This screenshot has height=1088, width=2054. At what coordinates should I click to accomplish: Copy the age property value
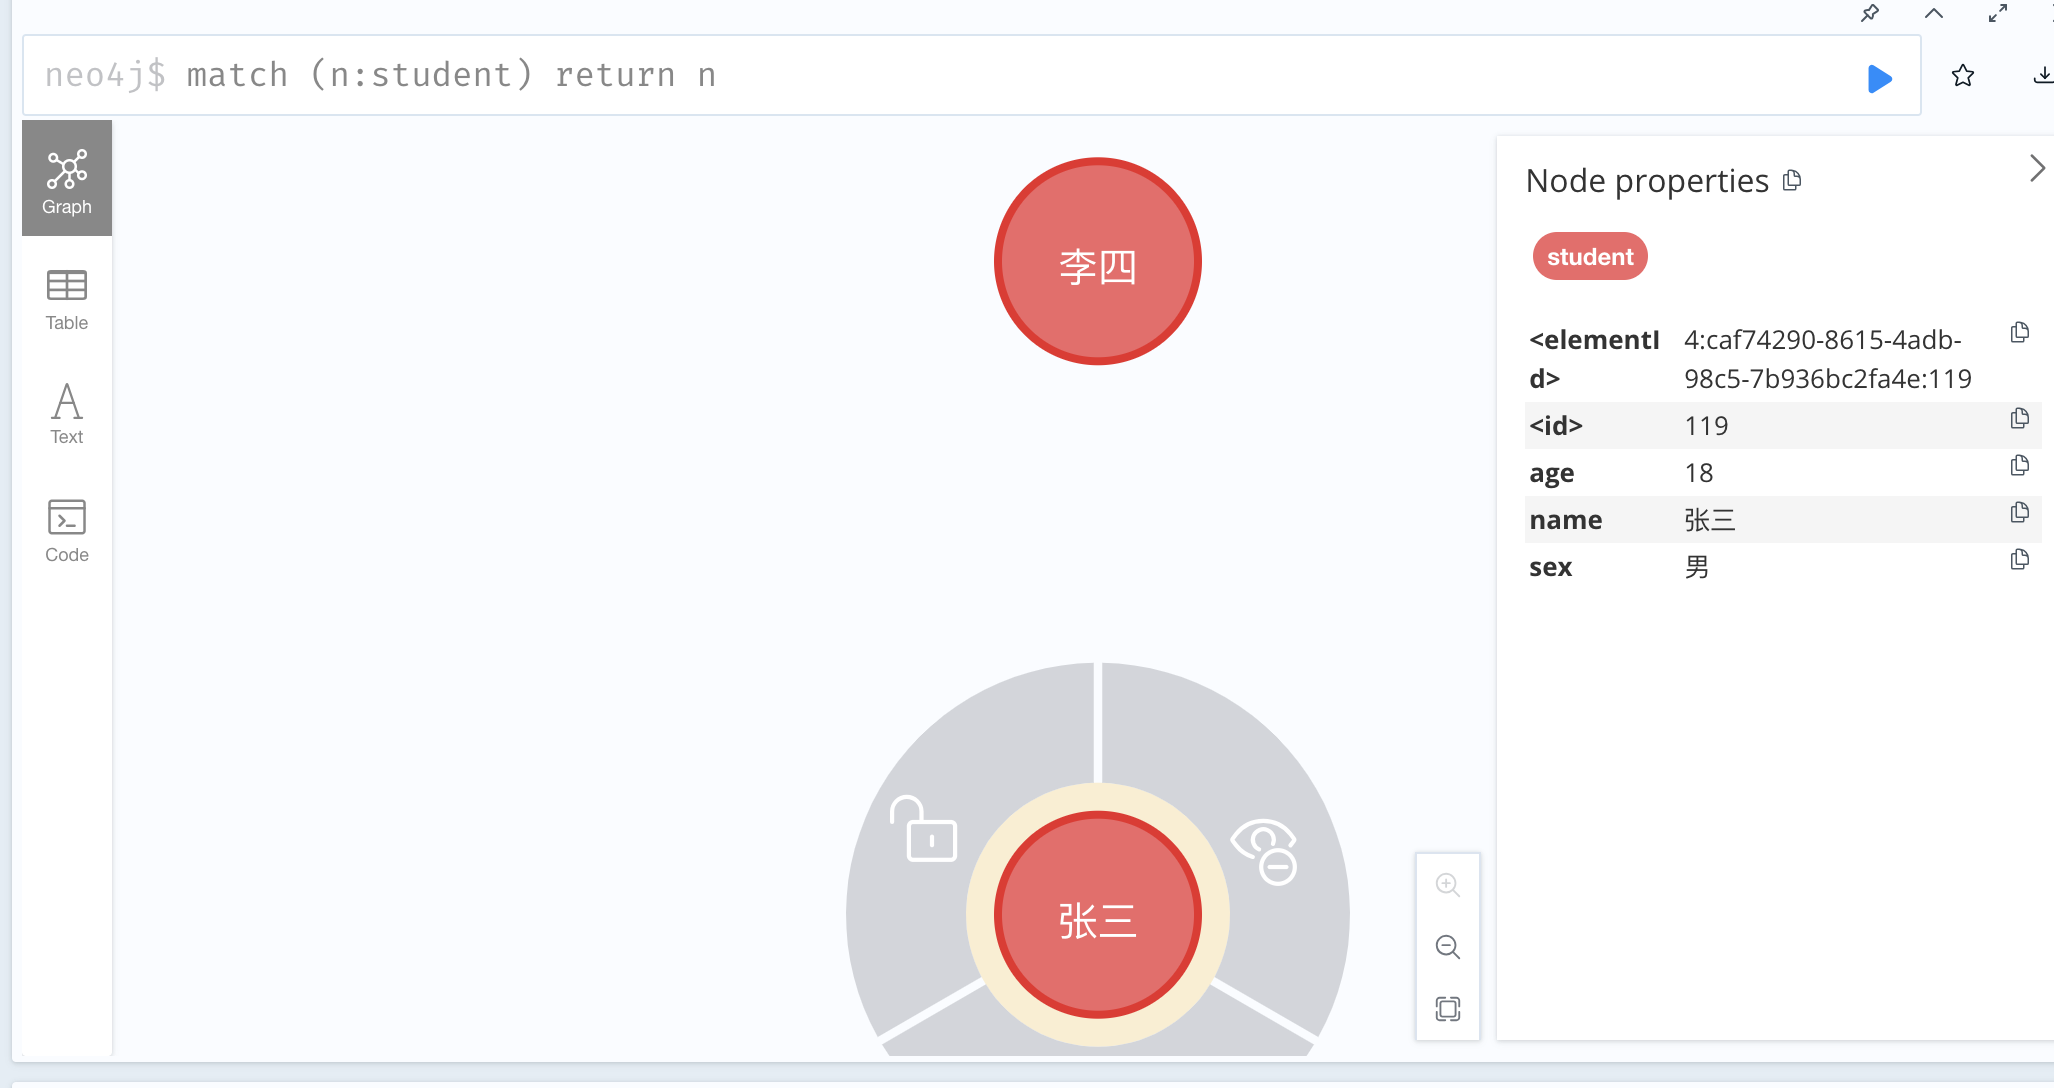pos(2019,465)
